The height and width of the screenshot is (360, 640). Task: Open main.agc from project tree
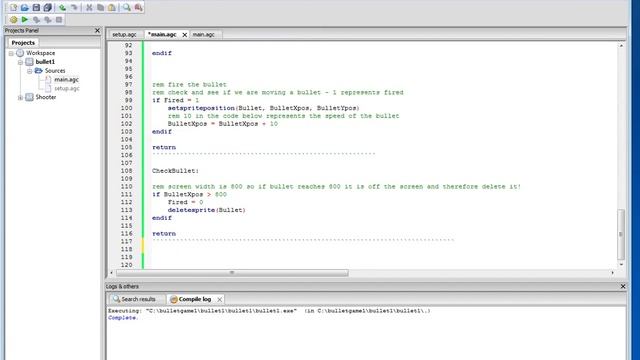(x=66, y=80)
